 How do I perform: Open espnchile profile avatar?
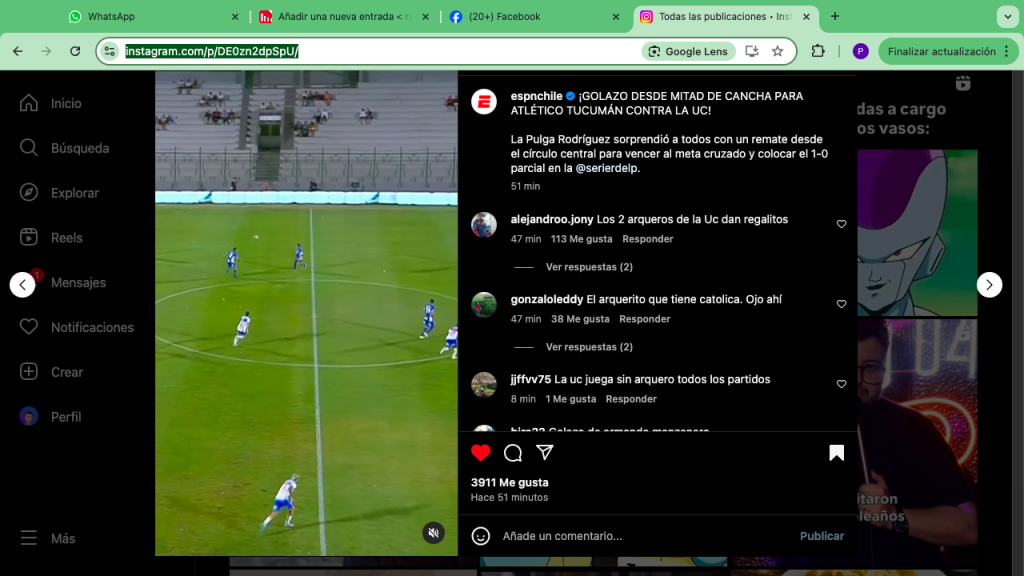click(x=484, y=102)
